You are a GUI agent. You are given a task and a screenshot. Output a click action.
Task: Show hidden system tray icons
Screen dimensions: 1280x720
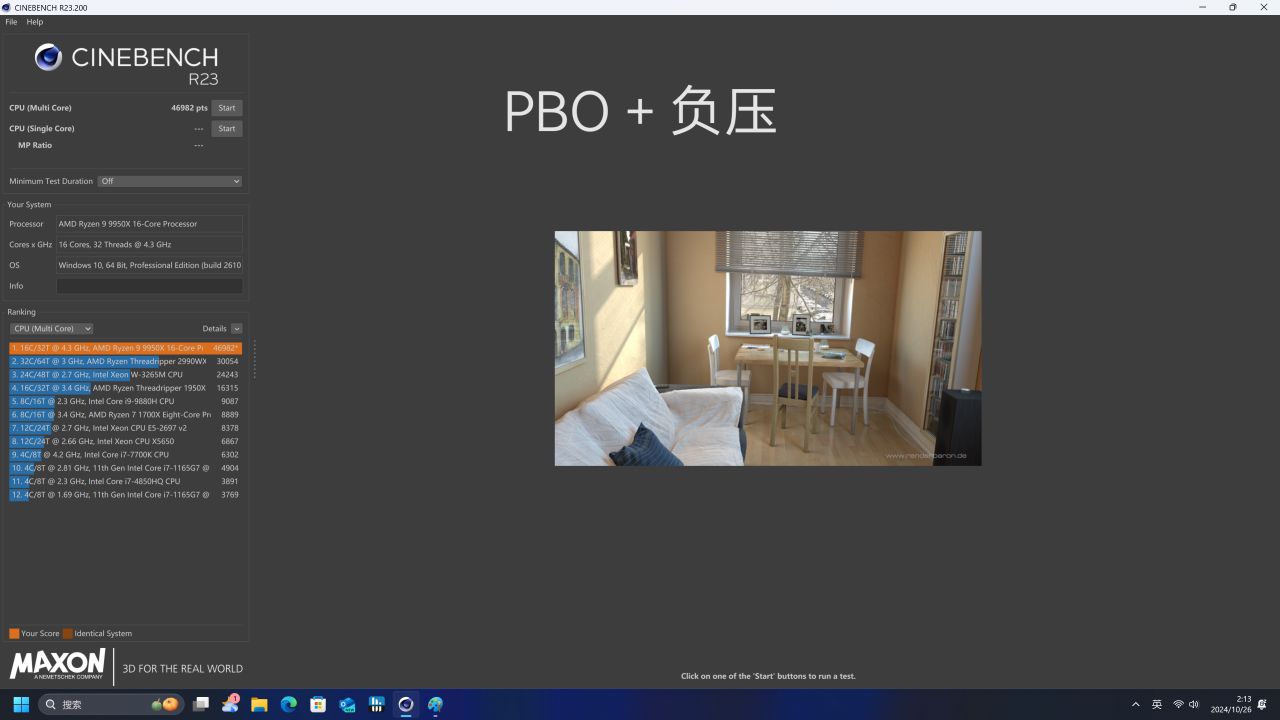tap(1135, 704)
